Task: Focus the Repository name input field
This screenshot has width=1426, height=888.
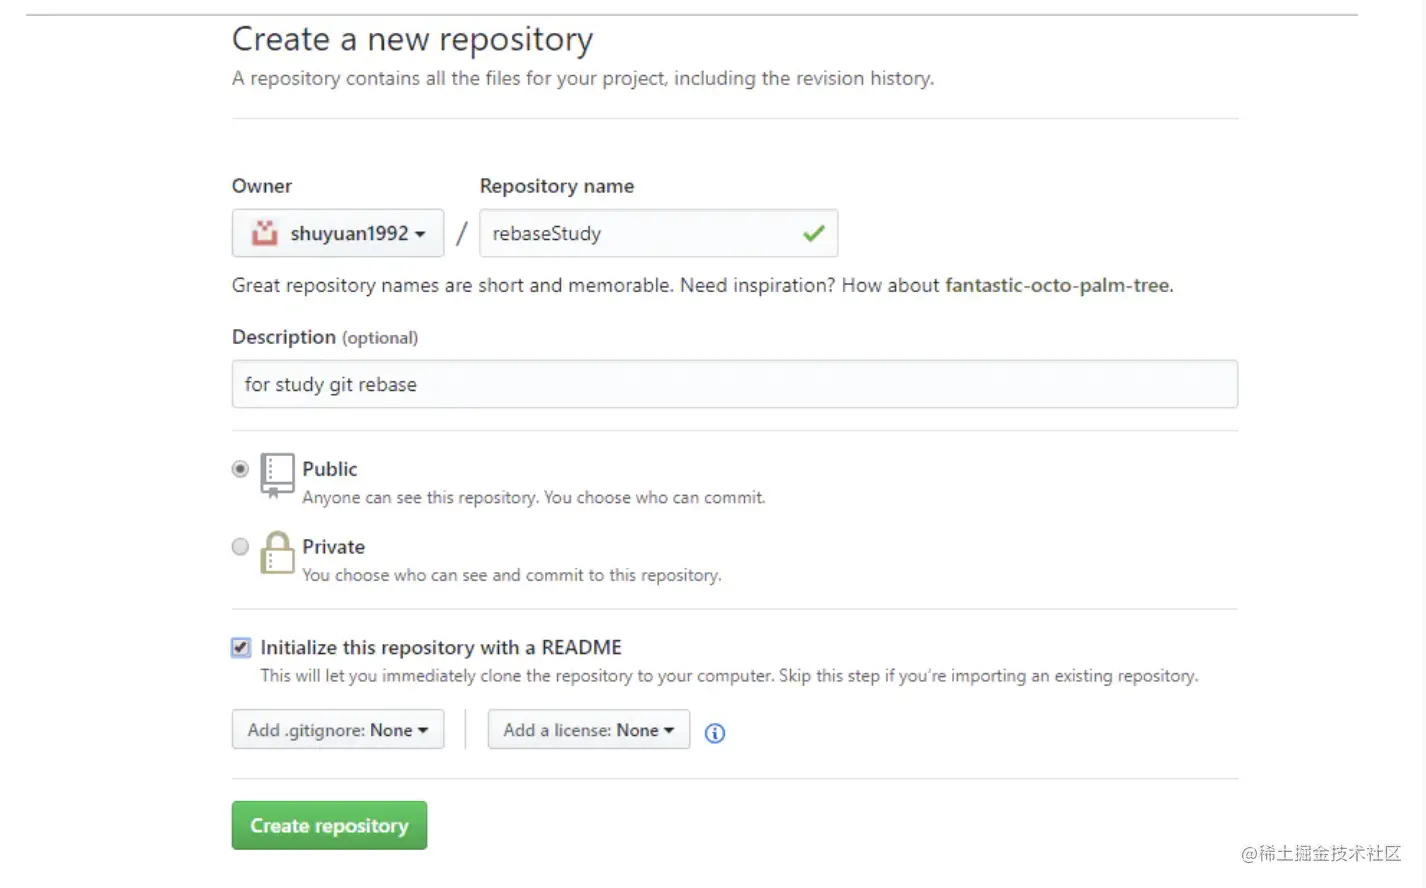Action: pos(640,233)
